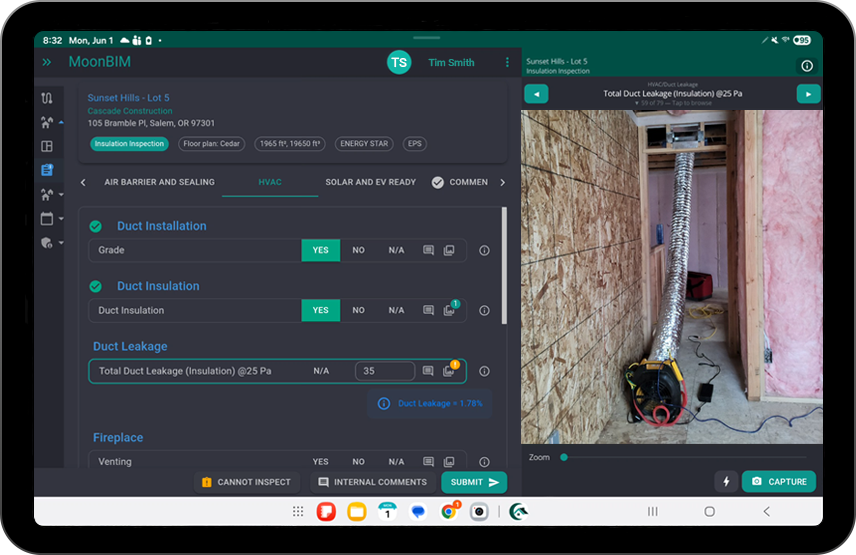Open the app drawer grid icon
This screenshot has width=856, height=555.
click(x=298, y=511)
